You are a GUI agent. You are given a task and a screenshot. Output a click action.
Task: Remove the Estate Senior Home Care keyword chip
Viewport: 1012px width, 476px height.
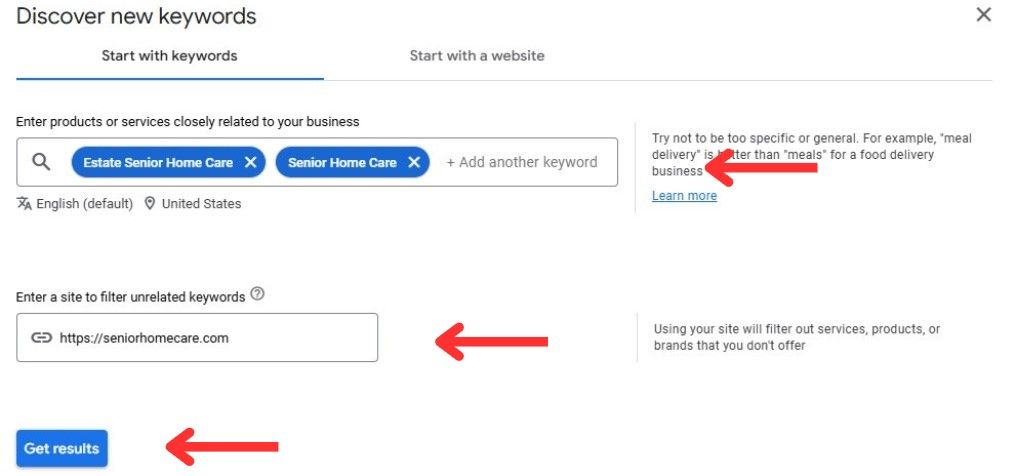coord(251,163)
